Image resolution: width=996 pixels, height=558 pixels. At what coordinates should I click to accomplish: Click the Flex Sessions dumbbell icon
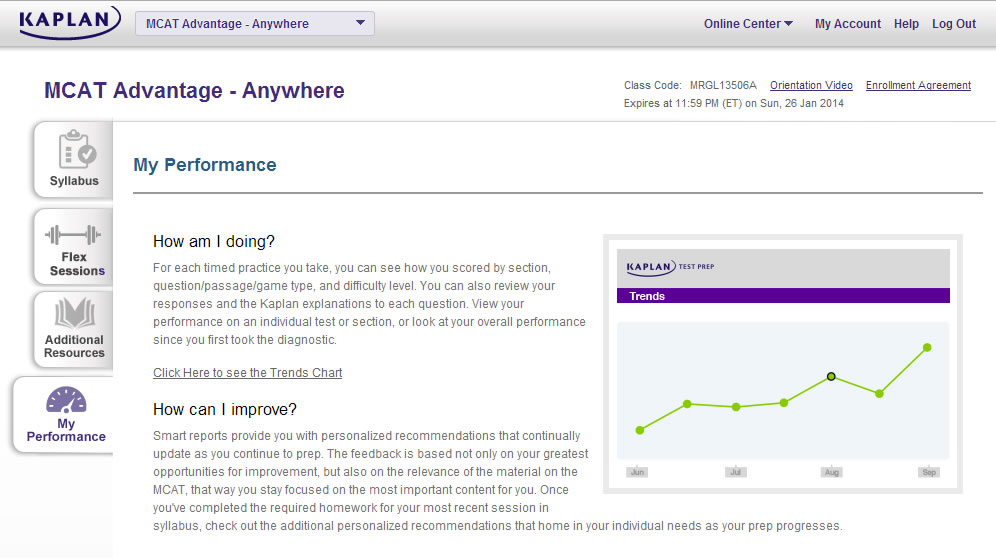pos(73,235)
